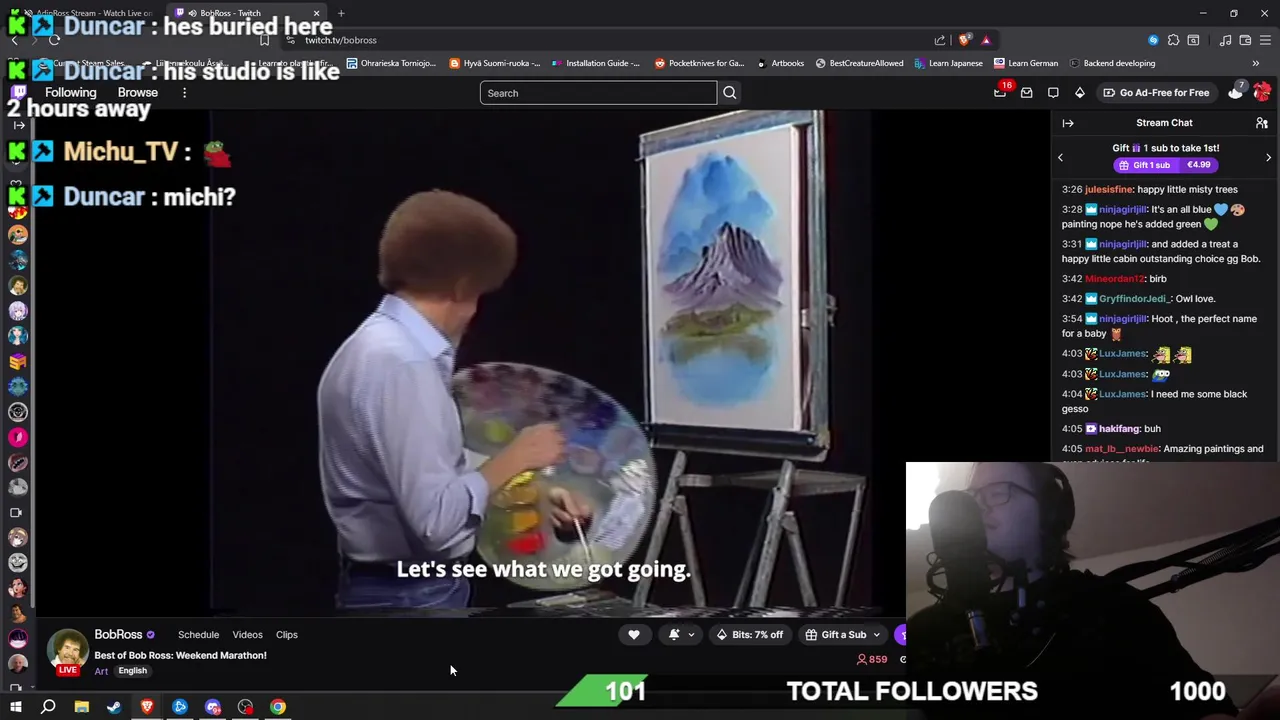Click the Get Bits diamond icon in top nav
1280x720 pixels.
click(x=1080, y=93)
